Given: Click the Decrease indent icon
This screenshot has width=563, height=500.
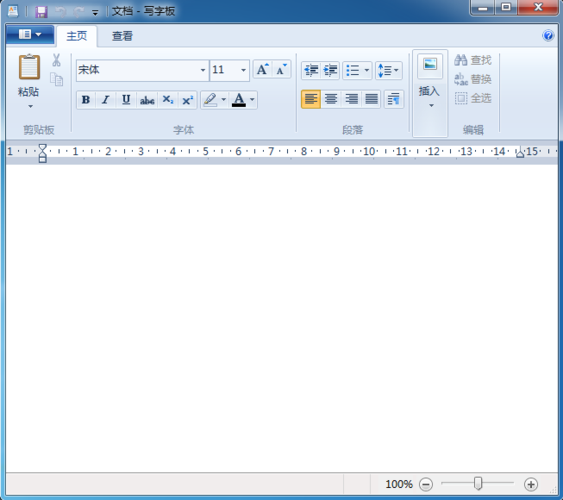Looking at the screenshot, I should tap(311, 70).
